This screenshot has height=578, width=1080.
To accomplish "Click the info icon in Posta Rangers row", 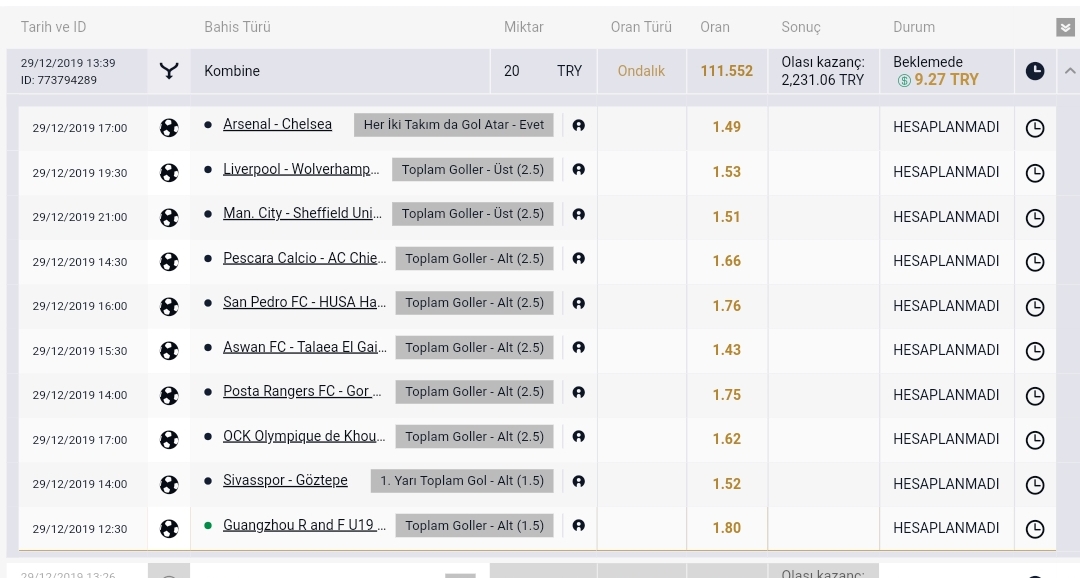I will (579, 391).
